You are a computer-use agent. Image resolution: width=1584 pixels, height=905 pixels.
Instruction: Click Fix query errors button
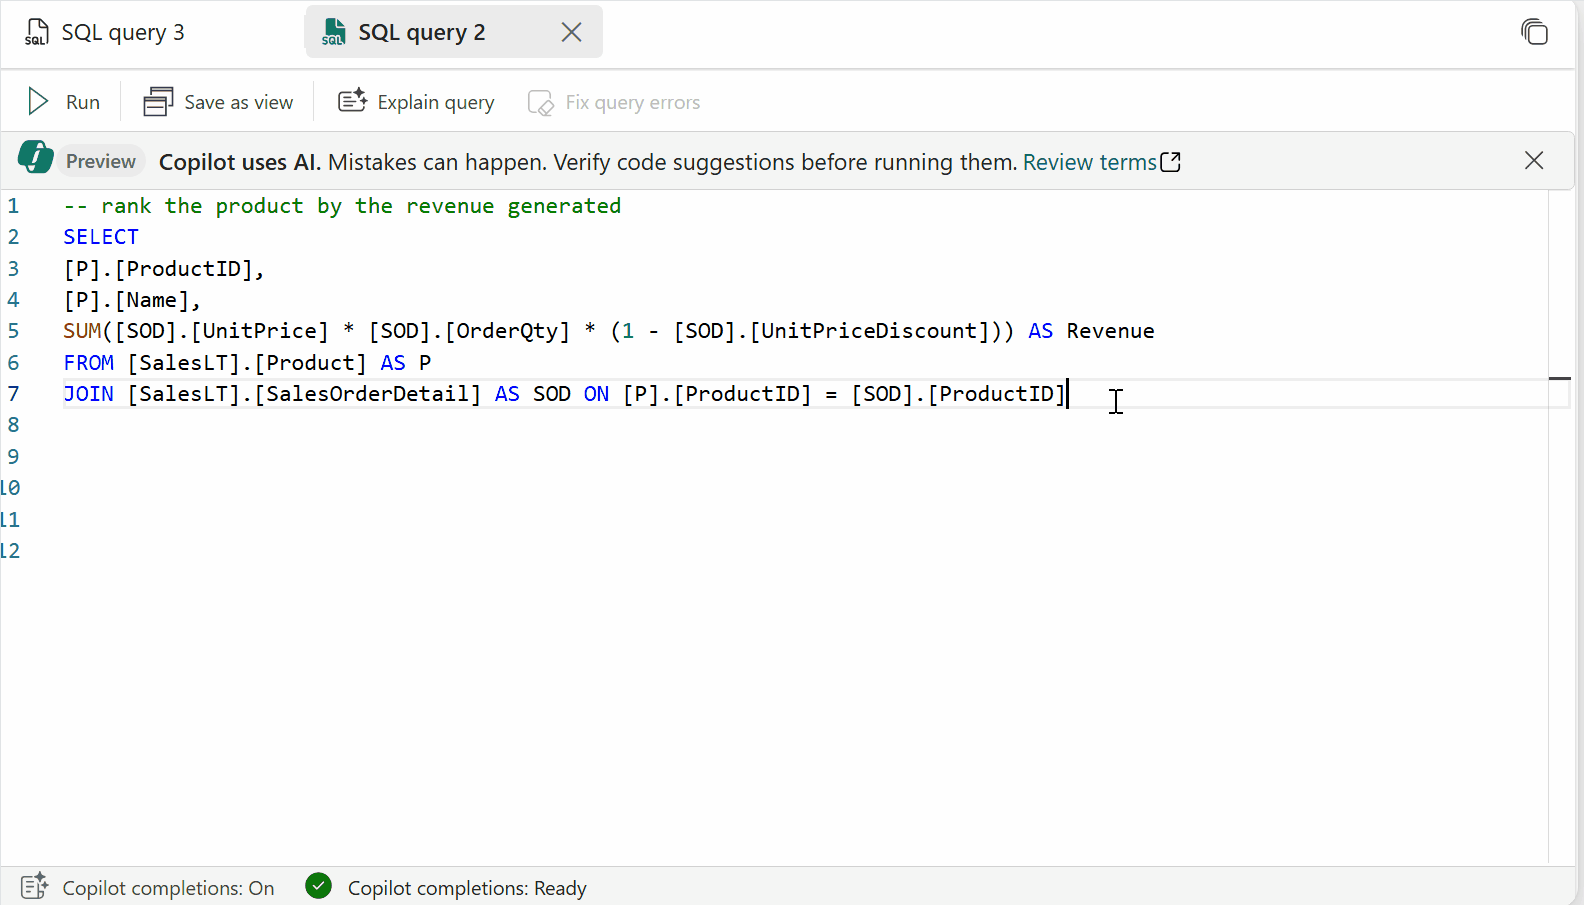(614, 102)
